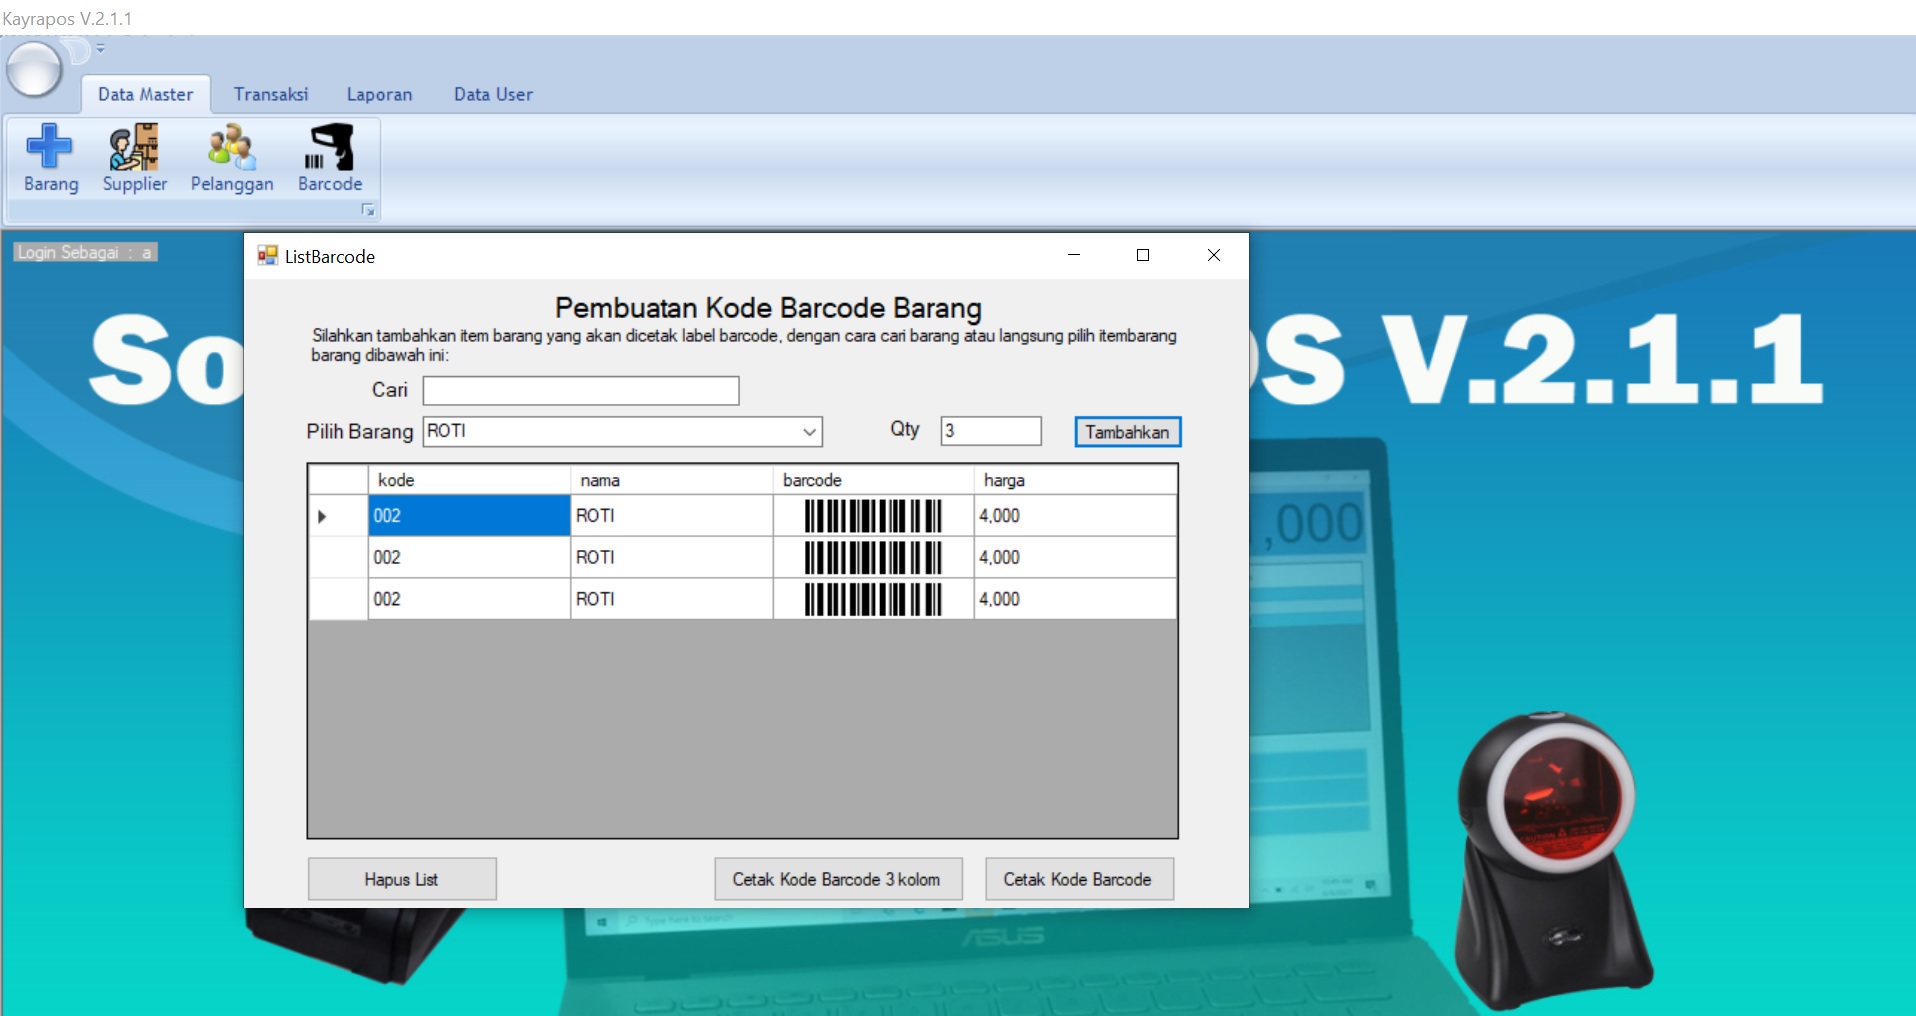
Task: Open the Supplier icon in ribbon
Action: click(x=134, y=157)
